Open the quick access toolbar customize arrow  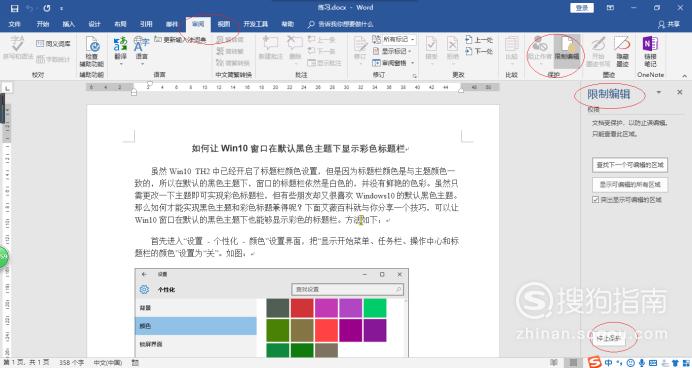pyautogui.click(x=61, y=8)
